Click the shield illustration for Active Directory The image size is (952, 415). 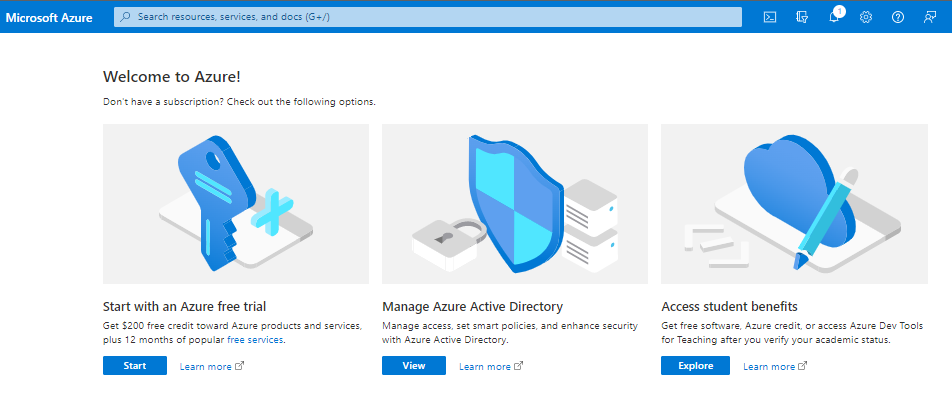[x=514, y=204]
